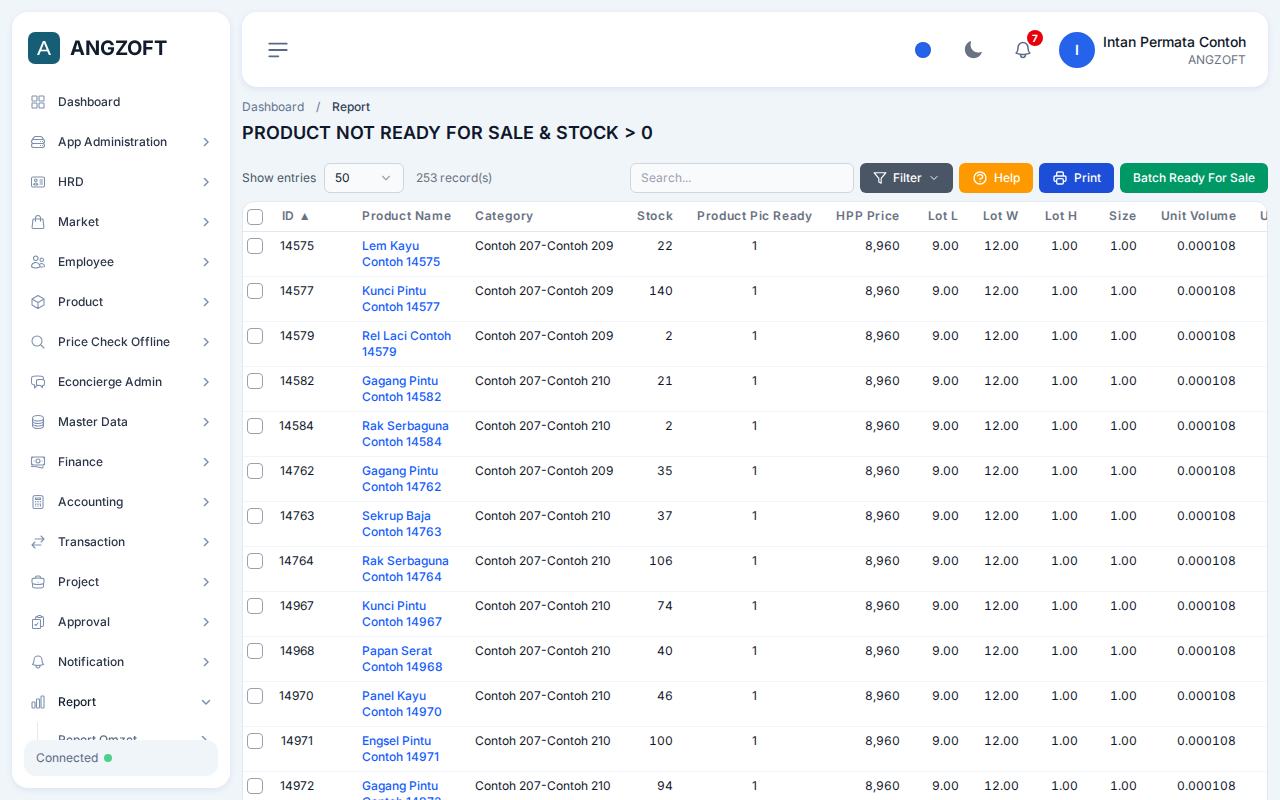1280x800 pixels.
Task: Click the Market bag icon
Action: [38, 222]
